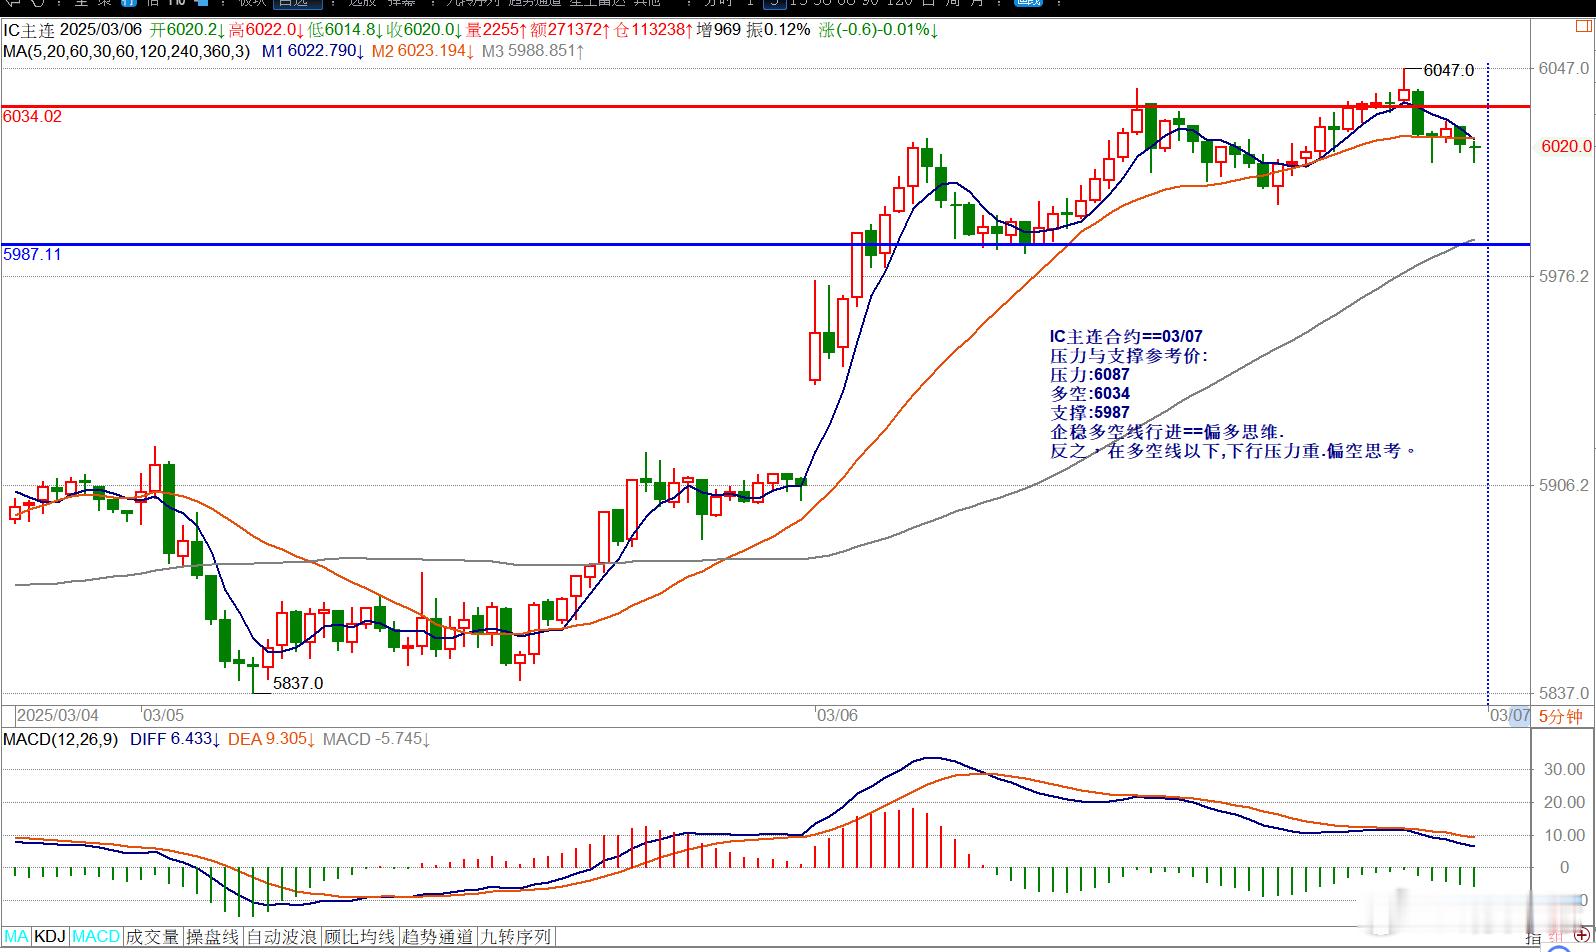Click the M3 5988.851 moving average value

coord(533,50)
